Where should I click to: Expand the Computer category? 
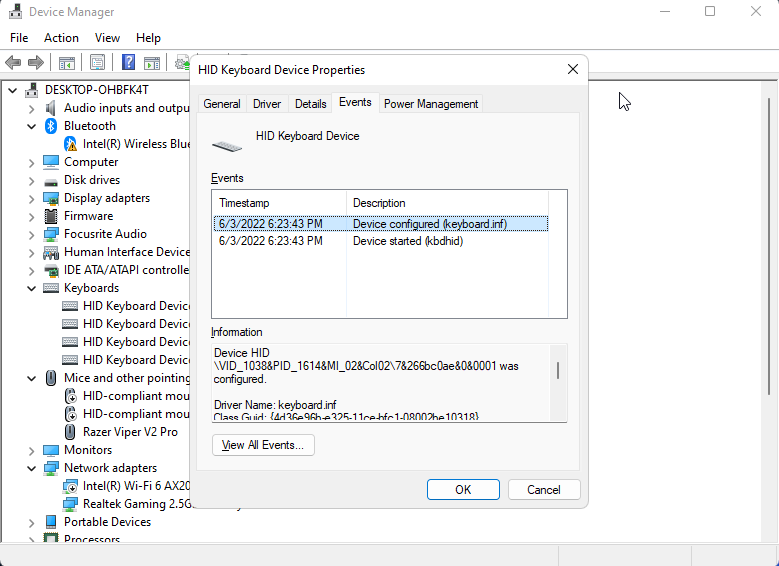[x=32, y=162]
